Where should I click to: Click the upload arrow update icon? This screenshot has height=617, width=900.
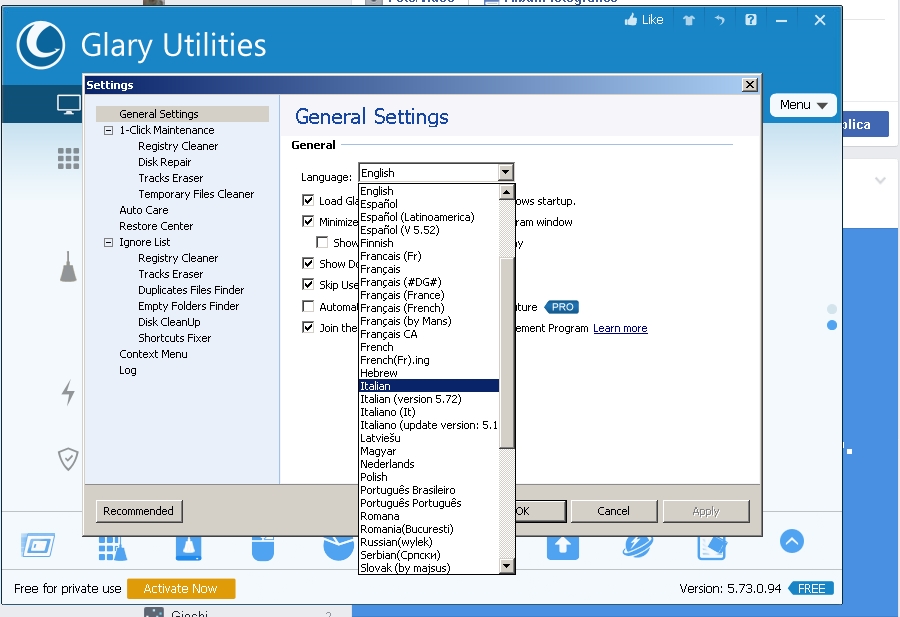[x=562, y=547]
